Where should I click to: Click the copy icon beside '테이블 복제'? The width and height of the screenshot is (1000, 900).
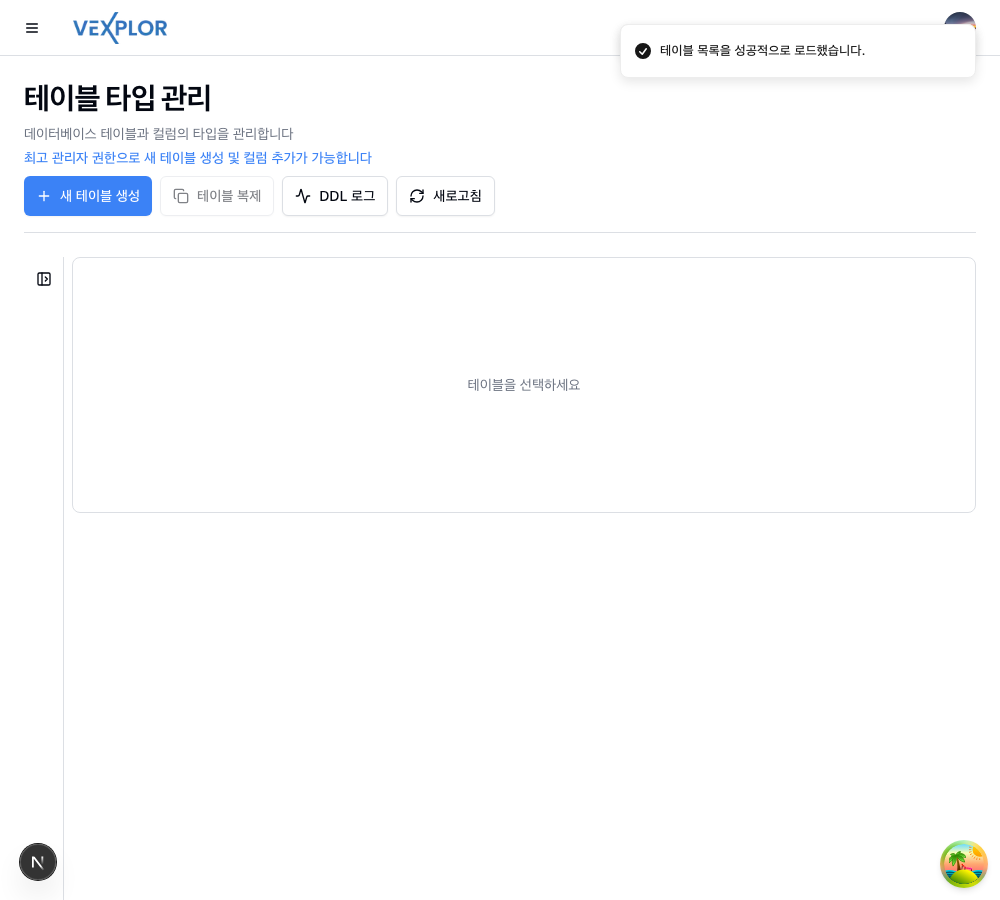click(x=181, y=196)
